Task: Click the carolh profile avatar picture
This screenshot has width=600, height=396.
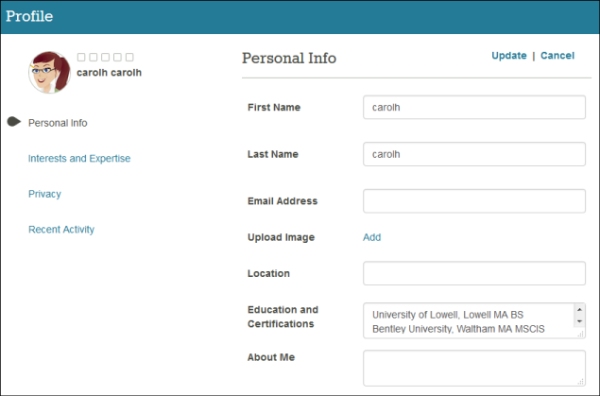Action: (x=49, y=72)
